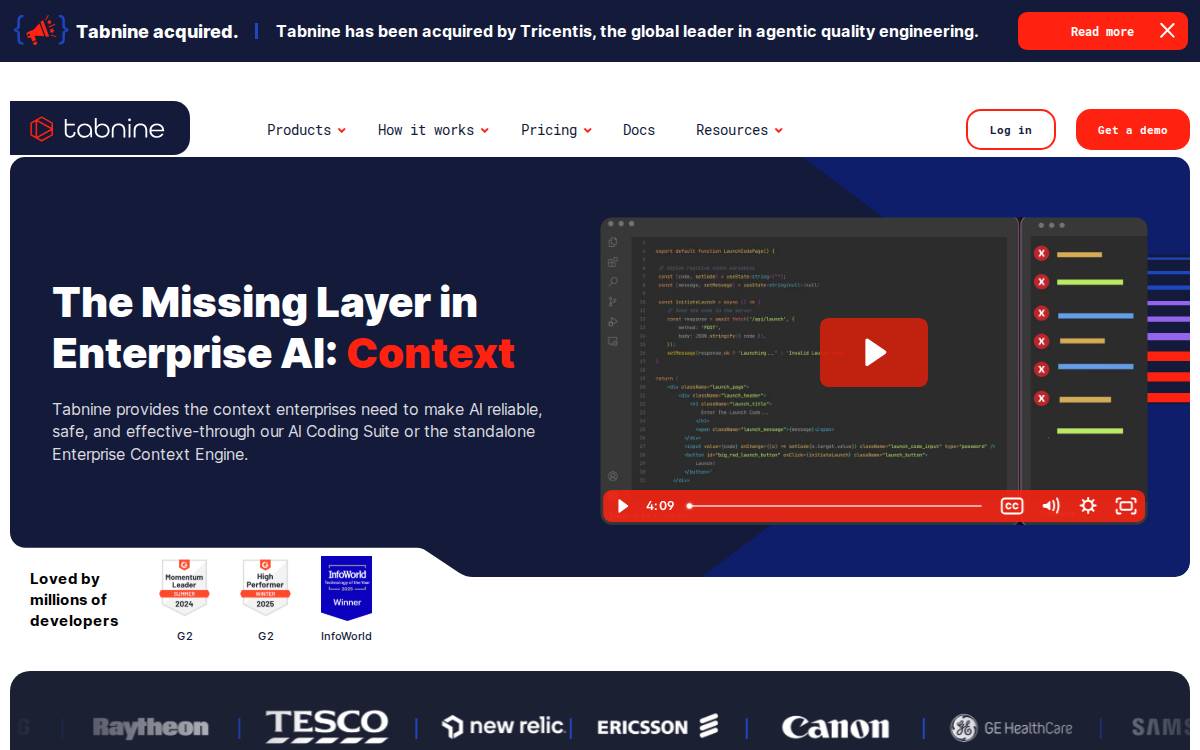Click the Ericsson logo
This screenshot has height=750, width=1200.
tap(658, 727)
